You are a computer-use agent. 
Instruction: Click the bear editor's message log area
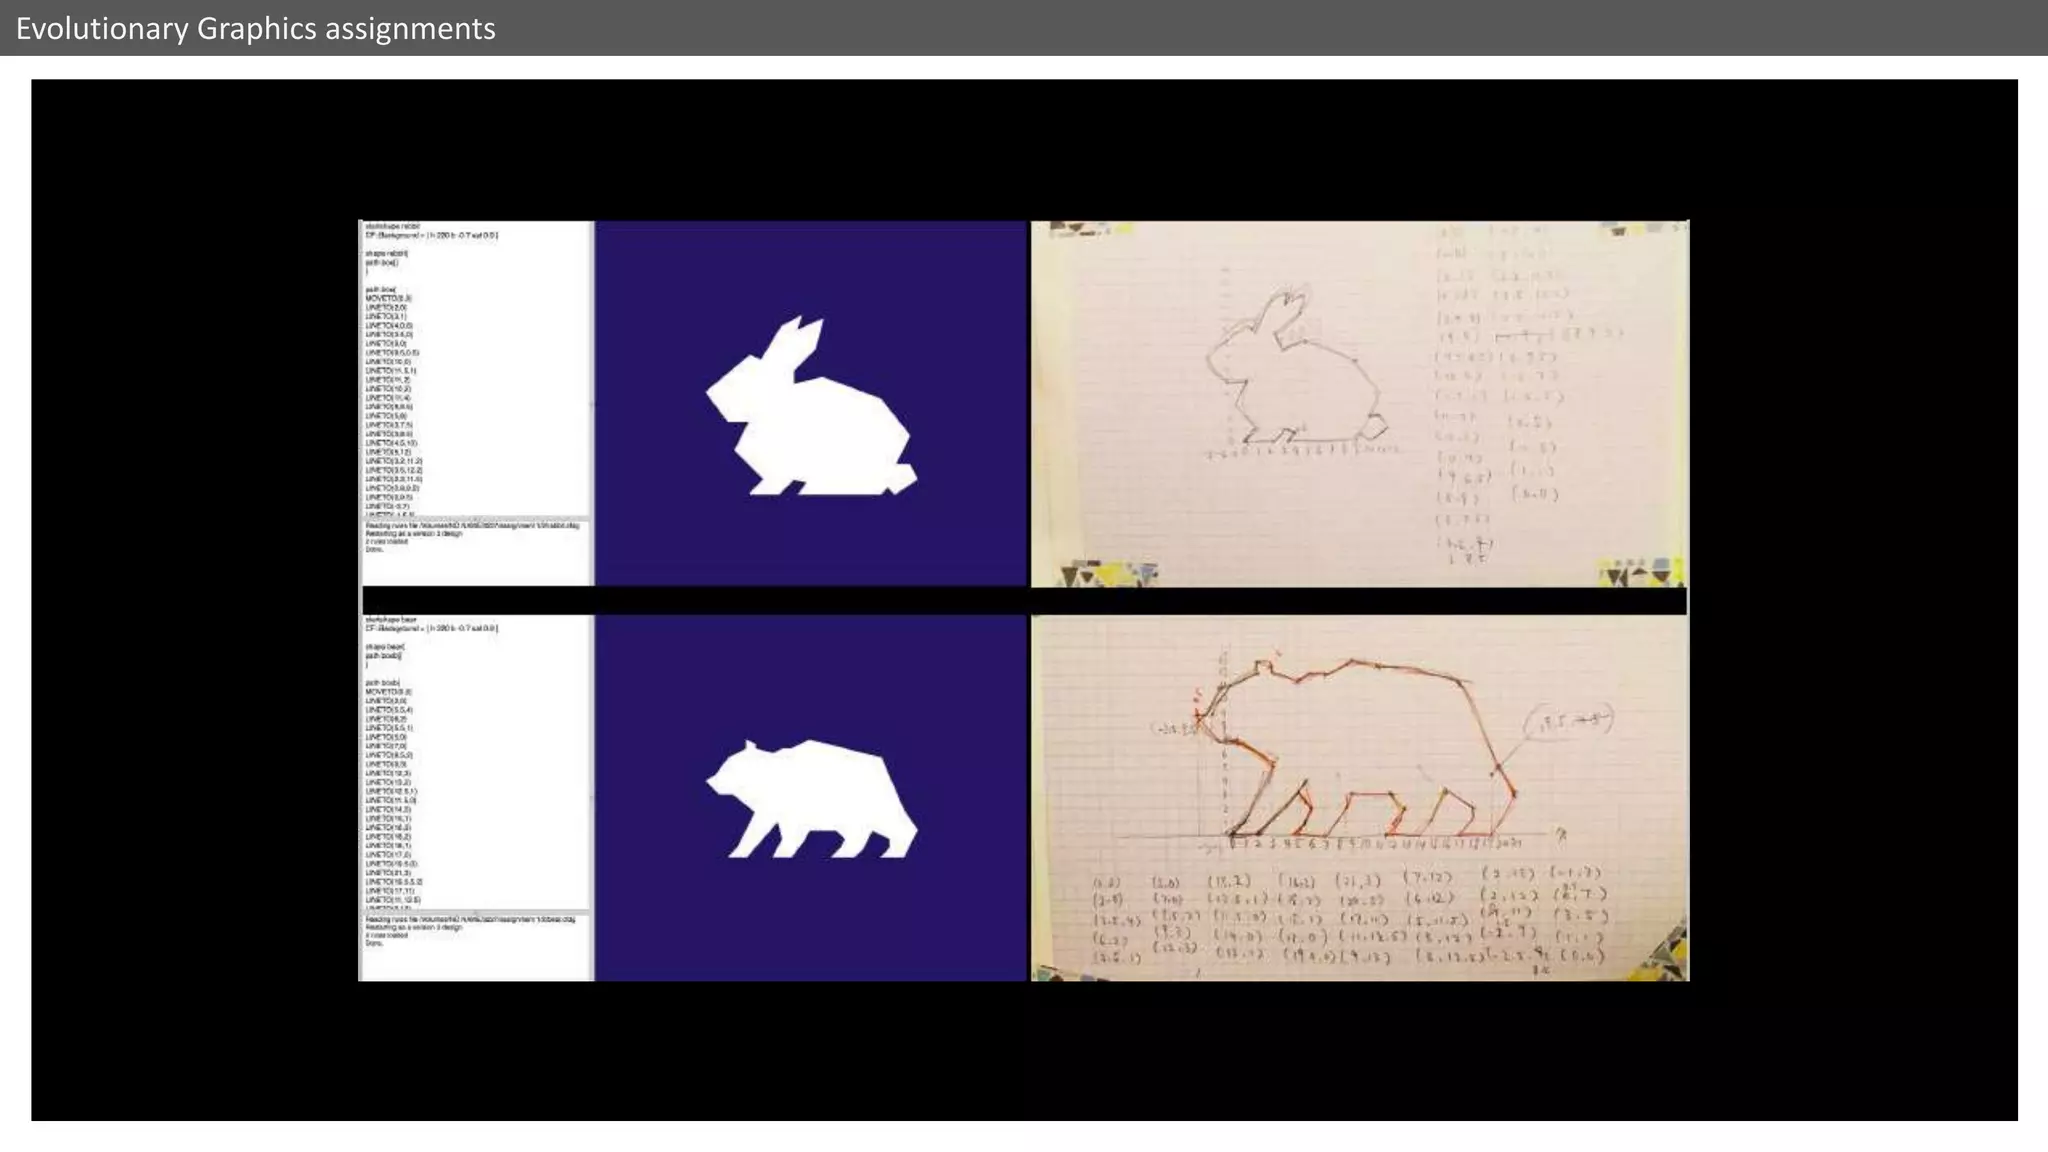point(476,946)
